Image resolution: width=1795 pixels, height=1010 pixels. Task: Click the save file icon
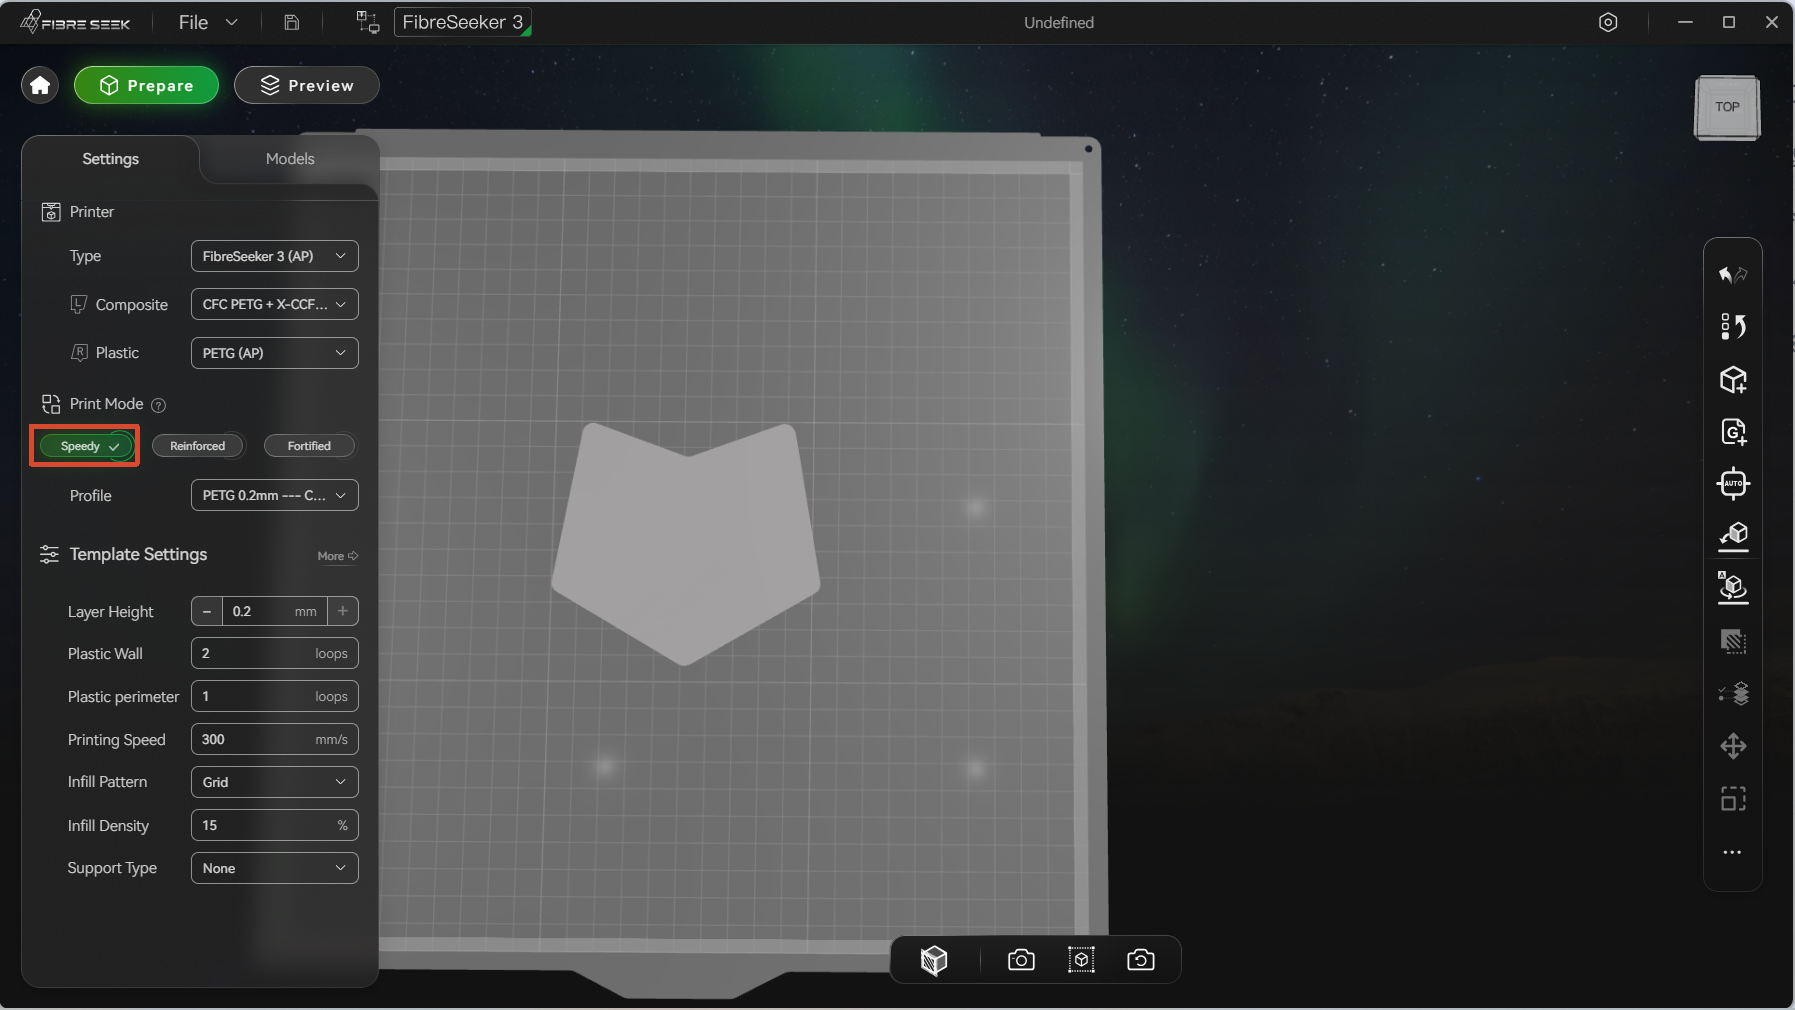292,22
